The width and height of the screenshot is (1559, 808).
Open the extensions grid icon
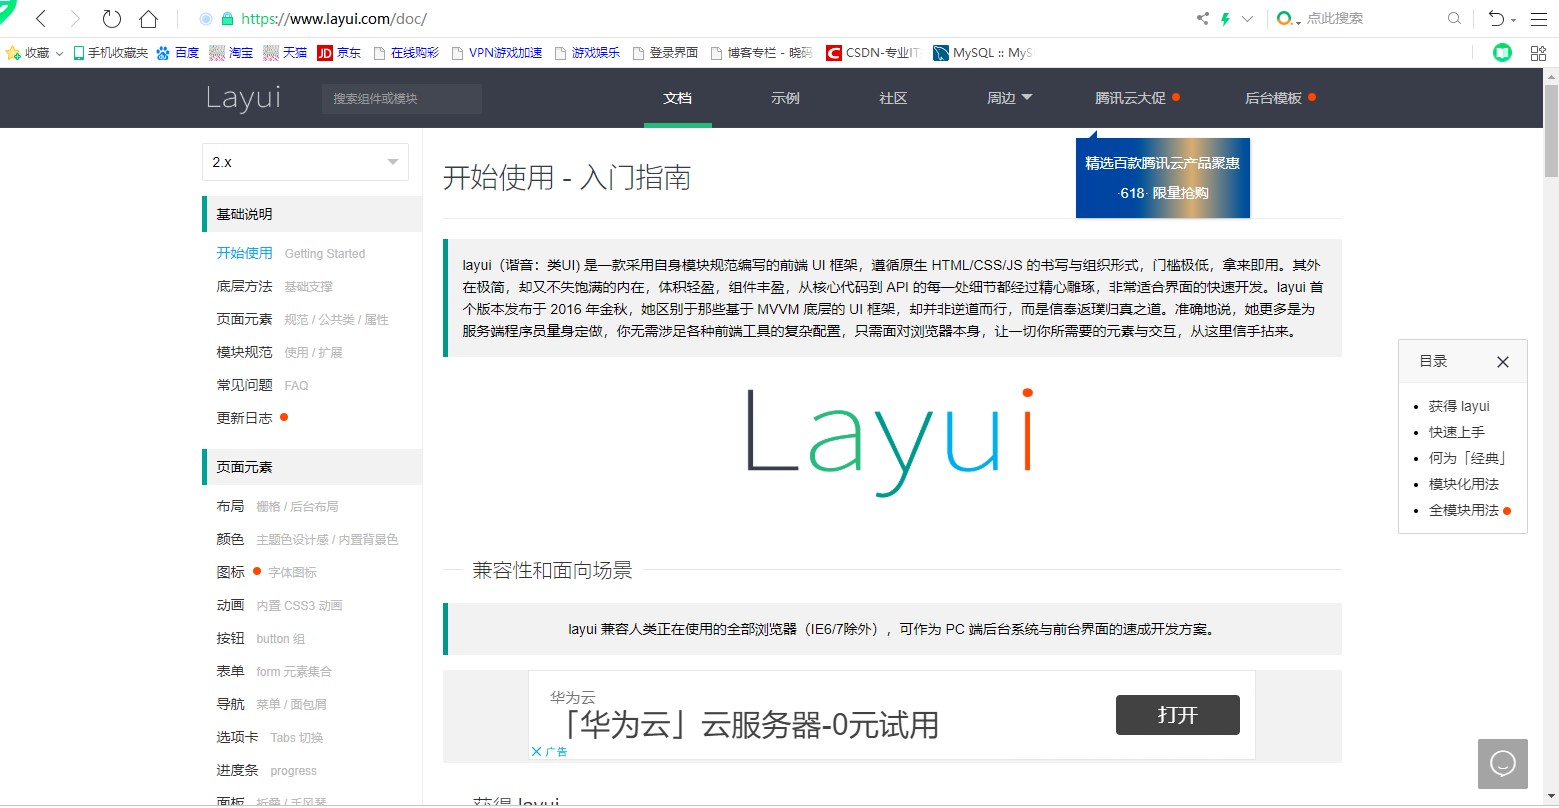(x=1538, y=52)
